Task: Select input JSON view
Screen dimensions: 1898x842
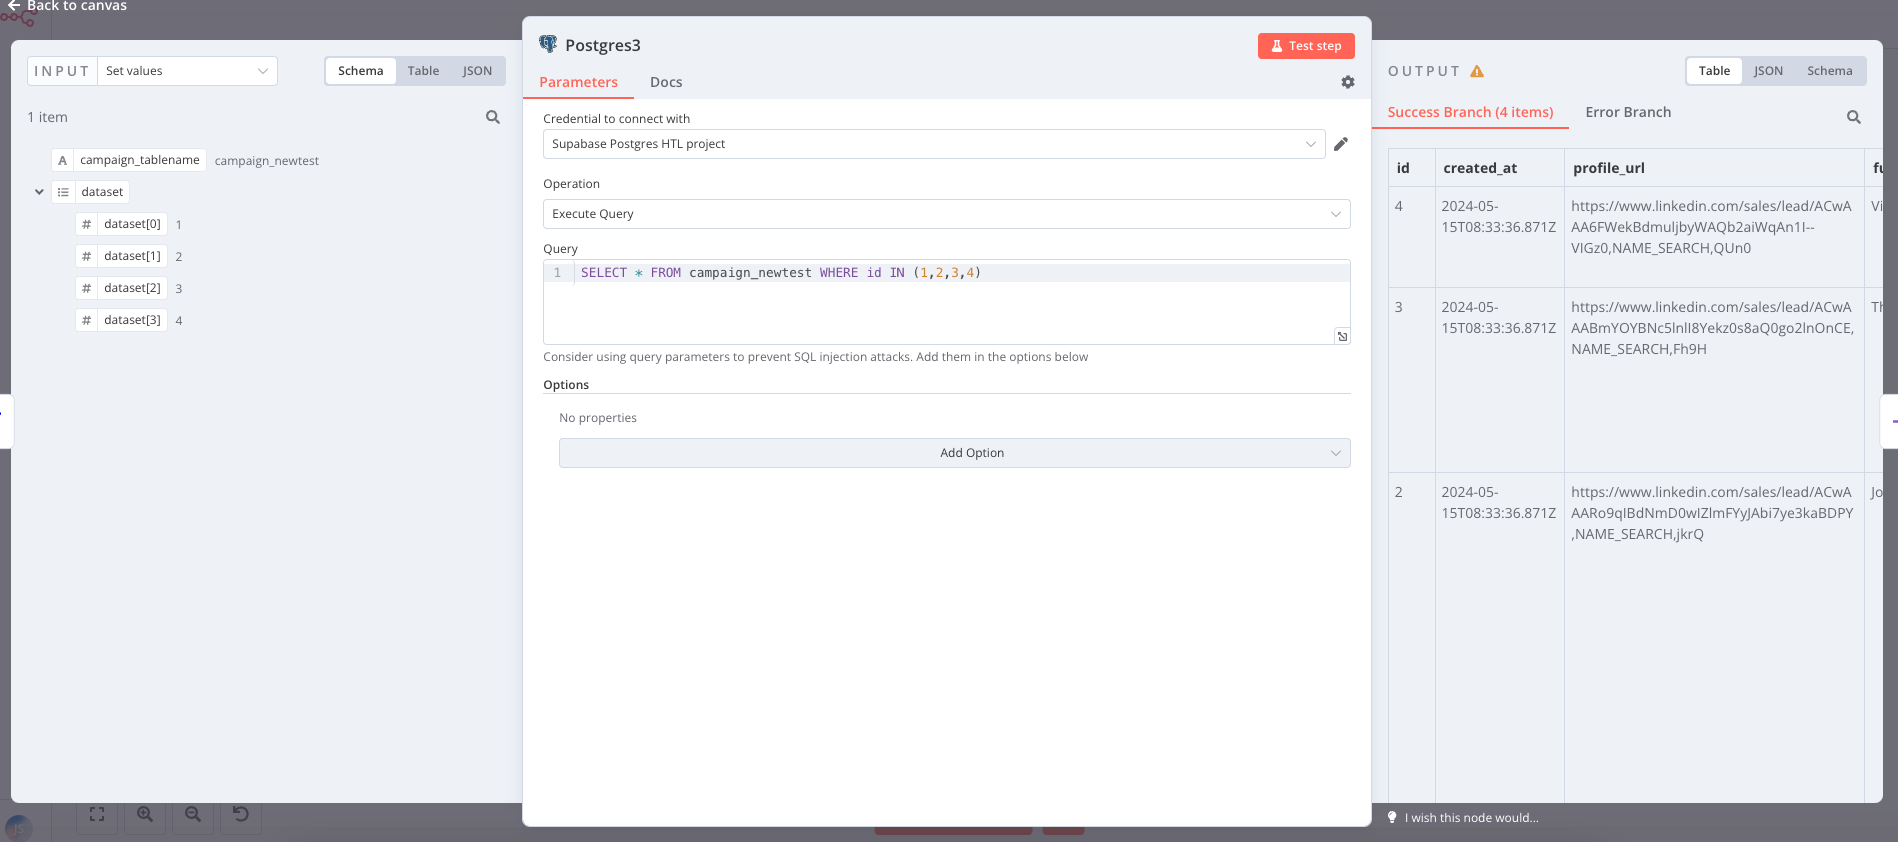Action: point(477,71)
